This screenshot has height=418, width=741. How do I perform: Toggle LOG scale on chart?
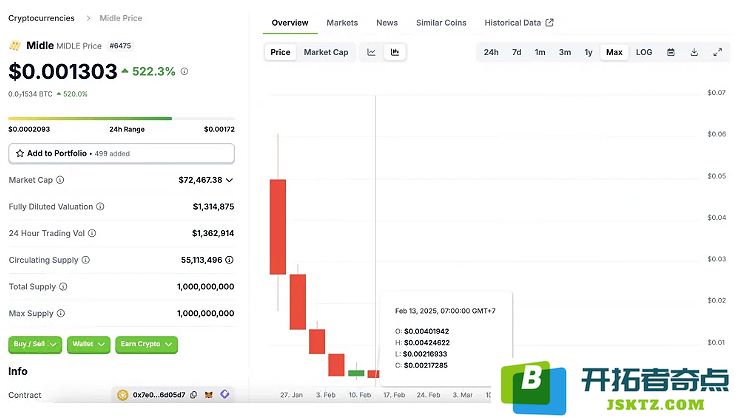[644, 52]
